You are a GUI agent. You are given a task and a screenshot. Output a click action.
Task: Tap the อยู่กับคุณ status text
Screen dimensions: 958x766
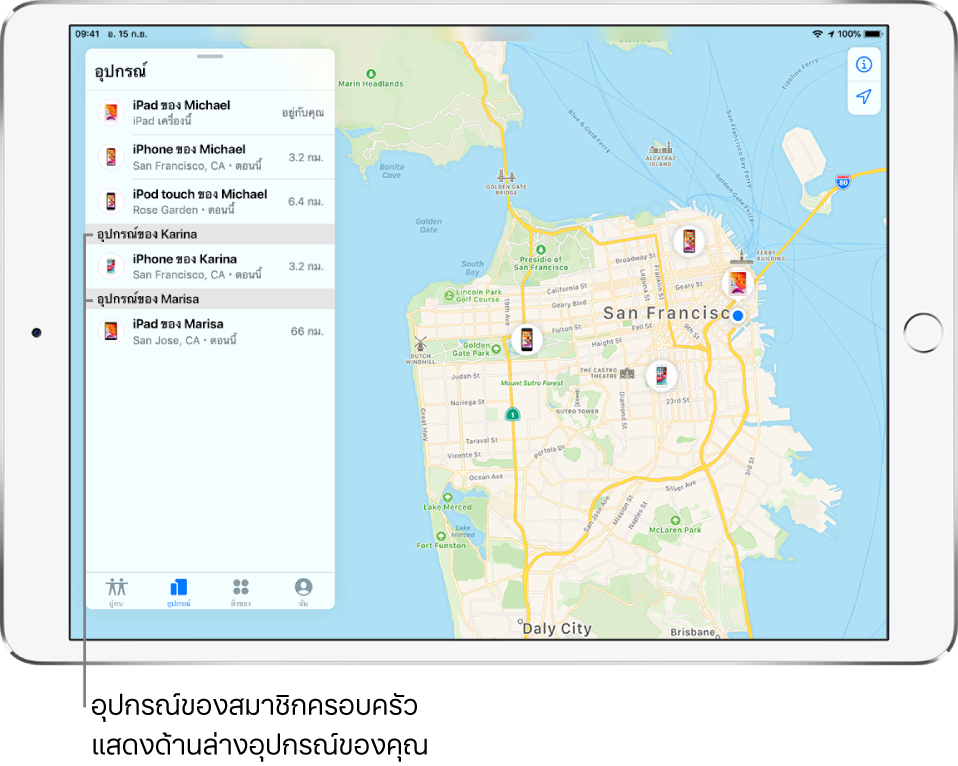(x=302, y=113)
